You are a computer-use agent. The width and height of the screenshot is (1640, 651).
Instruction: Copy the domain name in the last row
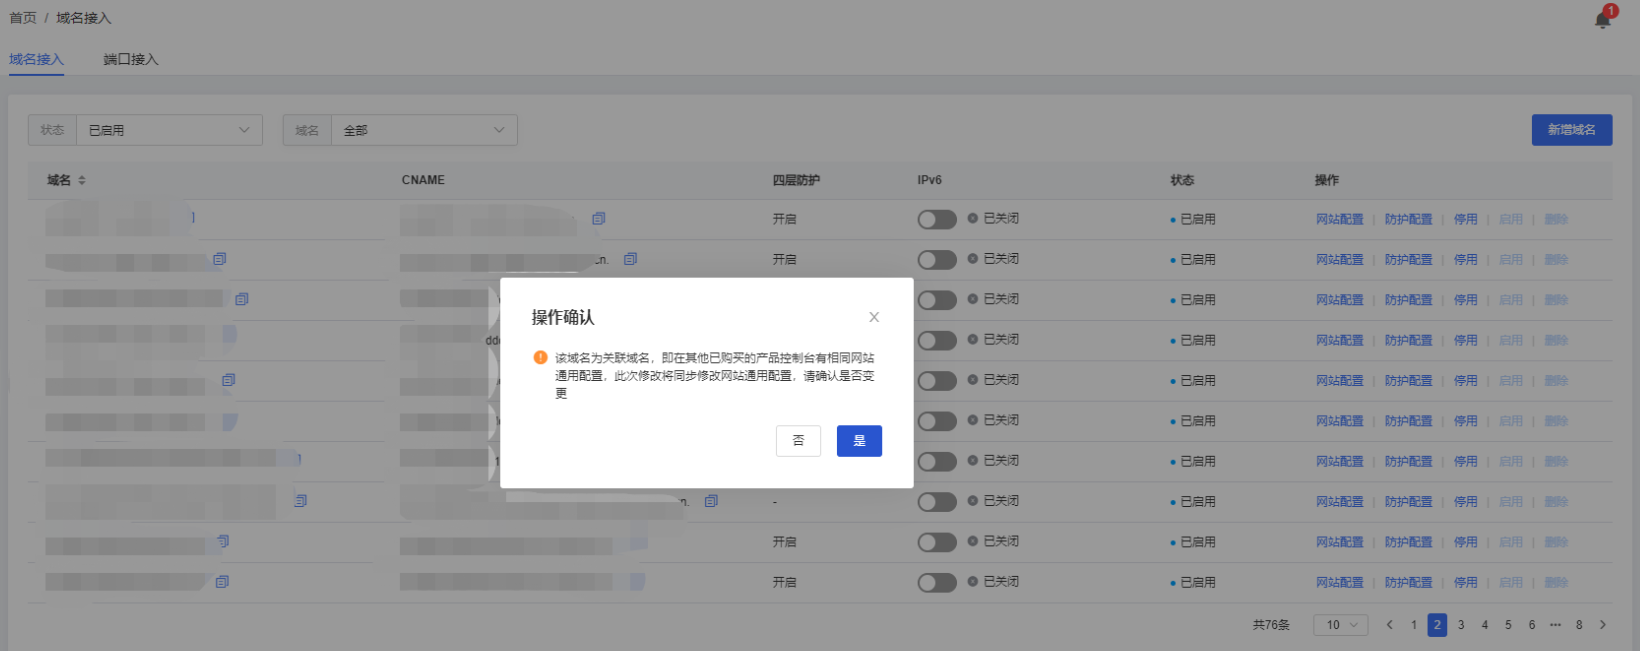coord(223,582)
